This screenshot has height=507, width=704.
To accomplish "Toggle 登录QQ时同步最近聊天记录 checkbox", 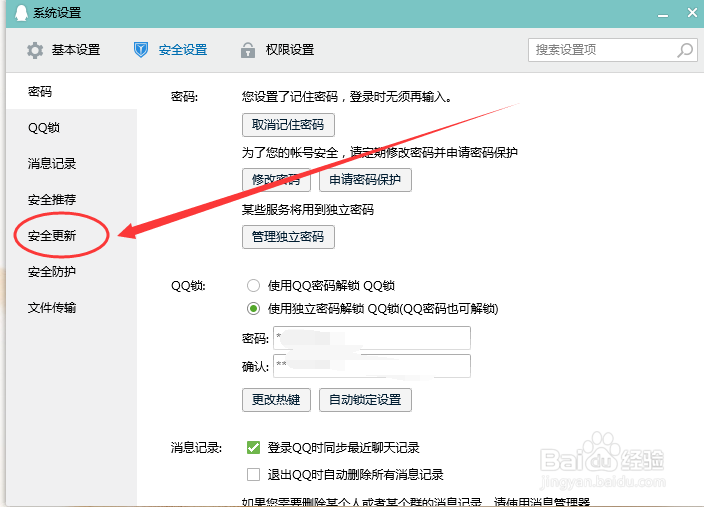I will 253,447.
